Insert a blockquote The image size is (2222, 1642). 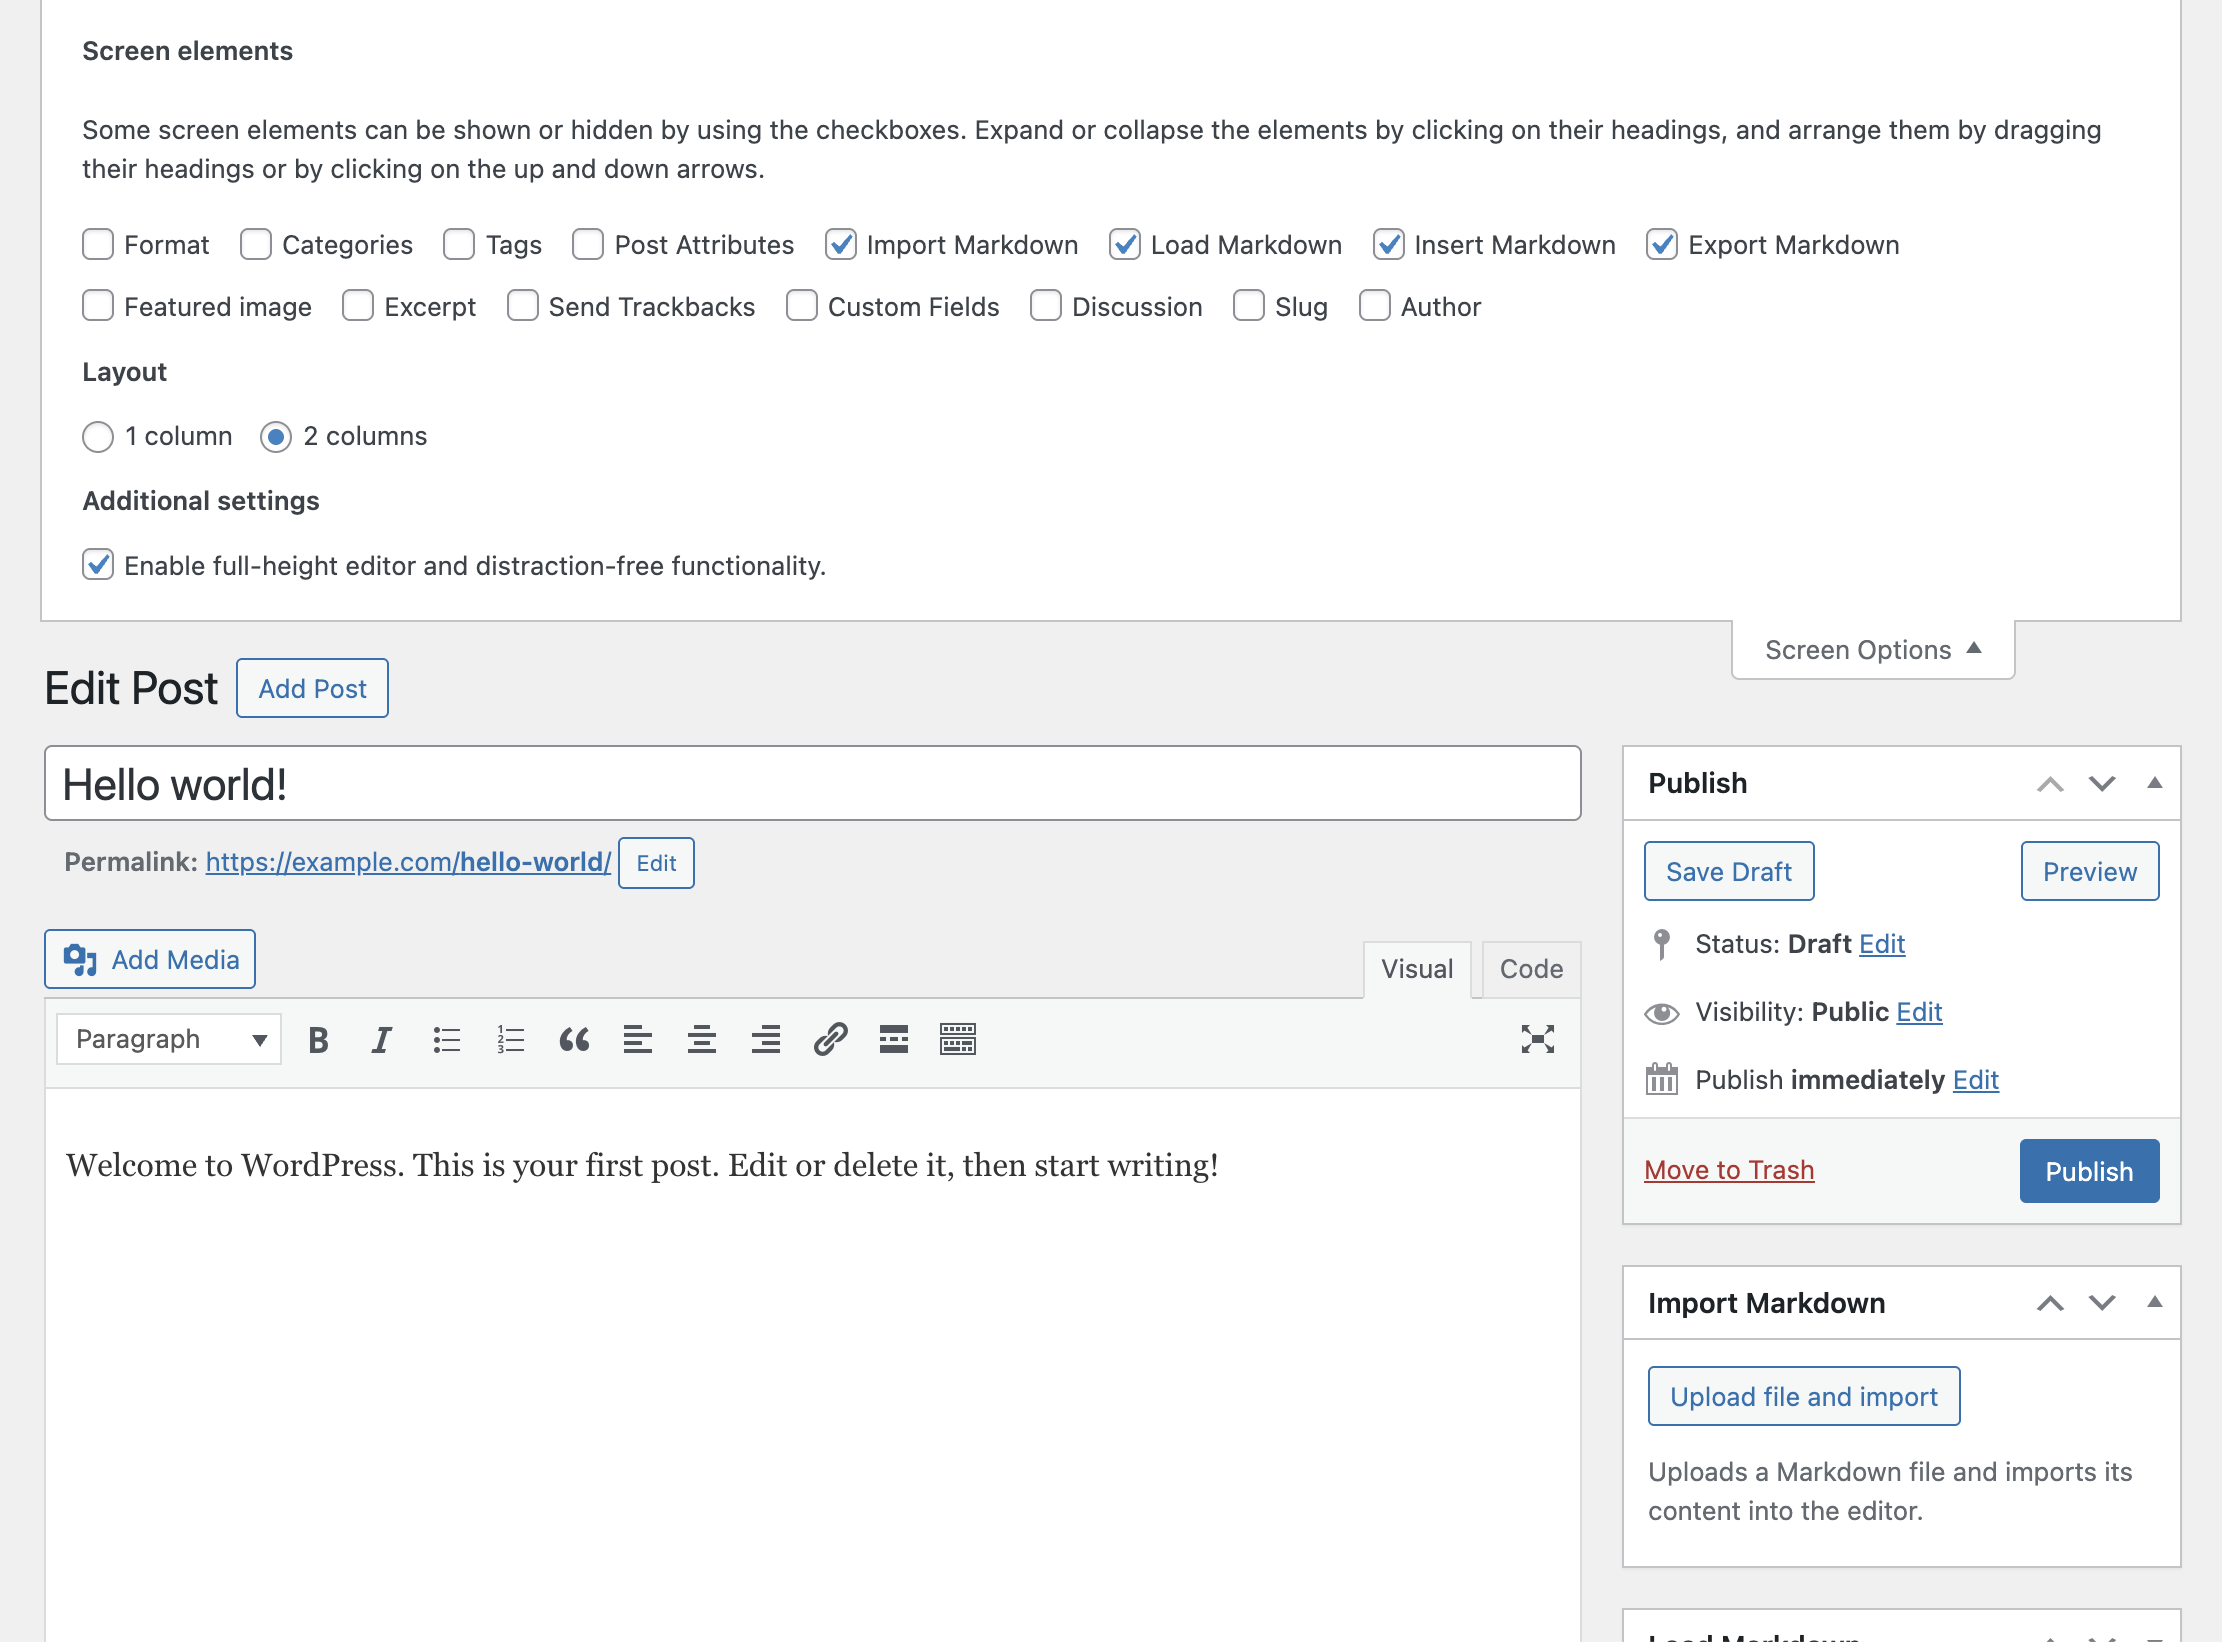point(575,1039)
